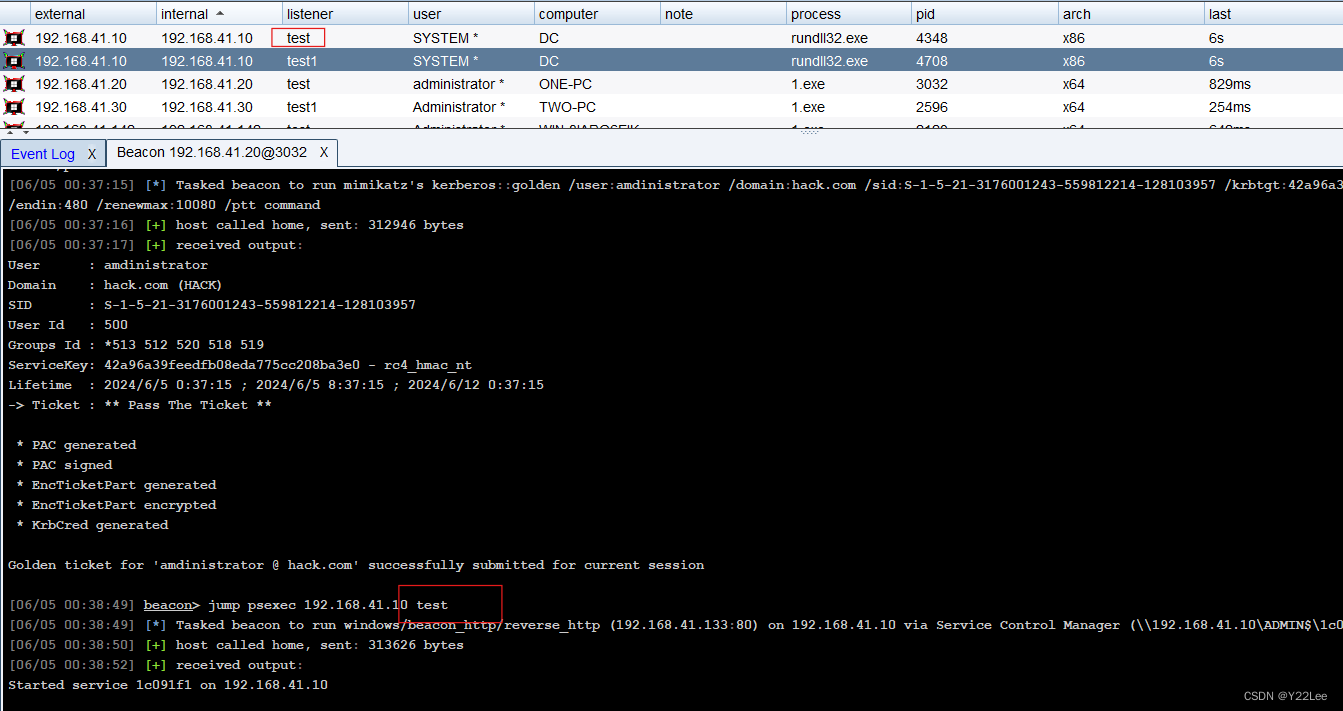This screenshot has width=1343, height=711.
Task: Close the Beacon 192.168.41.20@3032 tab
Action: (324, 152)
